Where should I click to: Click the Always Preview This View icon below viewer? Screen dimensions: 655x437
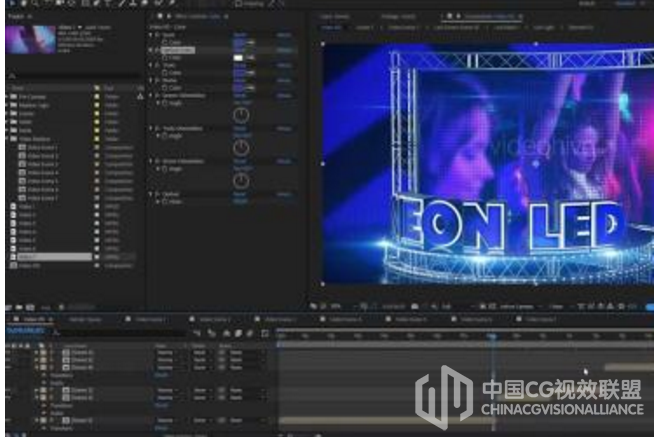pyautogui.click(x=313, y=307)
